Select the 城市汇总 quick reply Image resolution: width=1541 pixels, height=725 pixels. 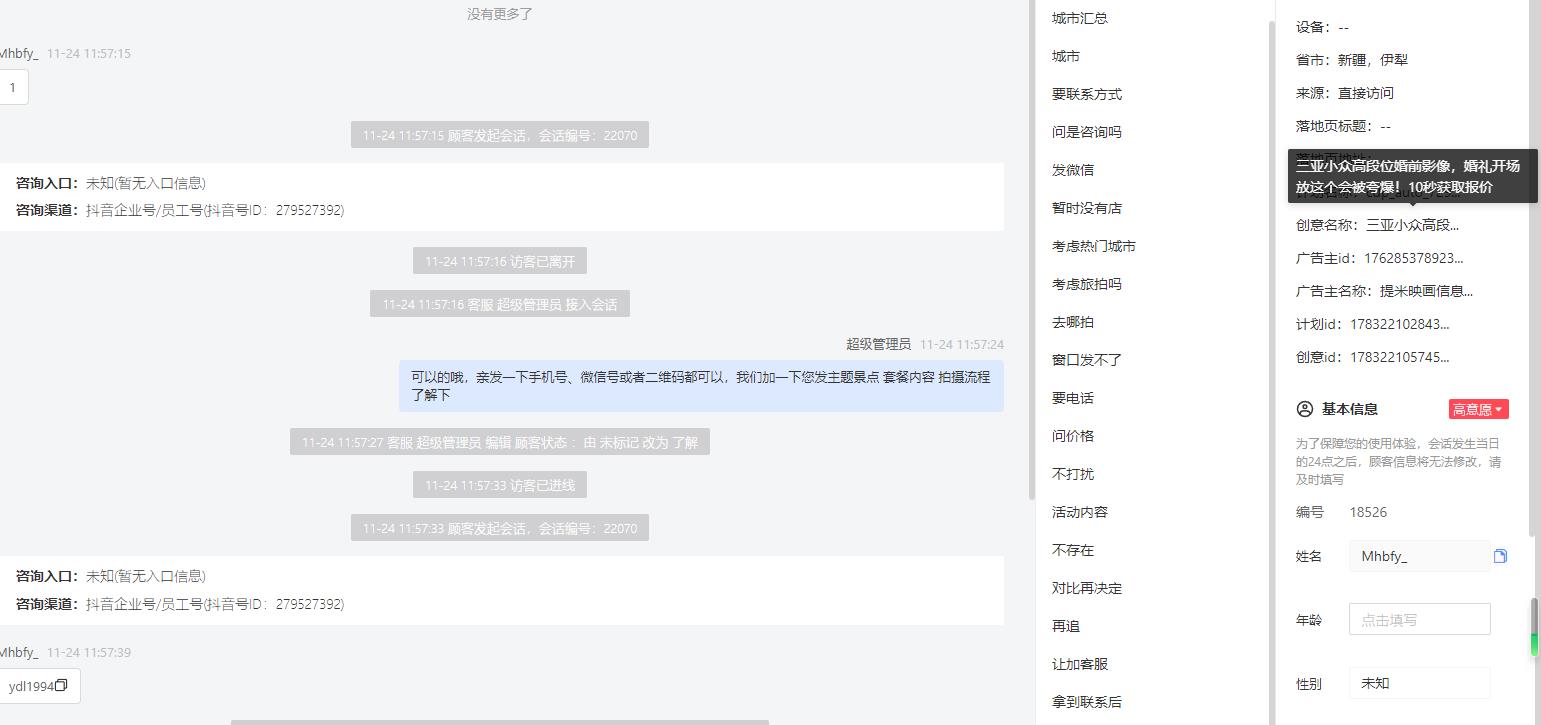tap(1080, 18)
